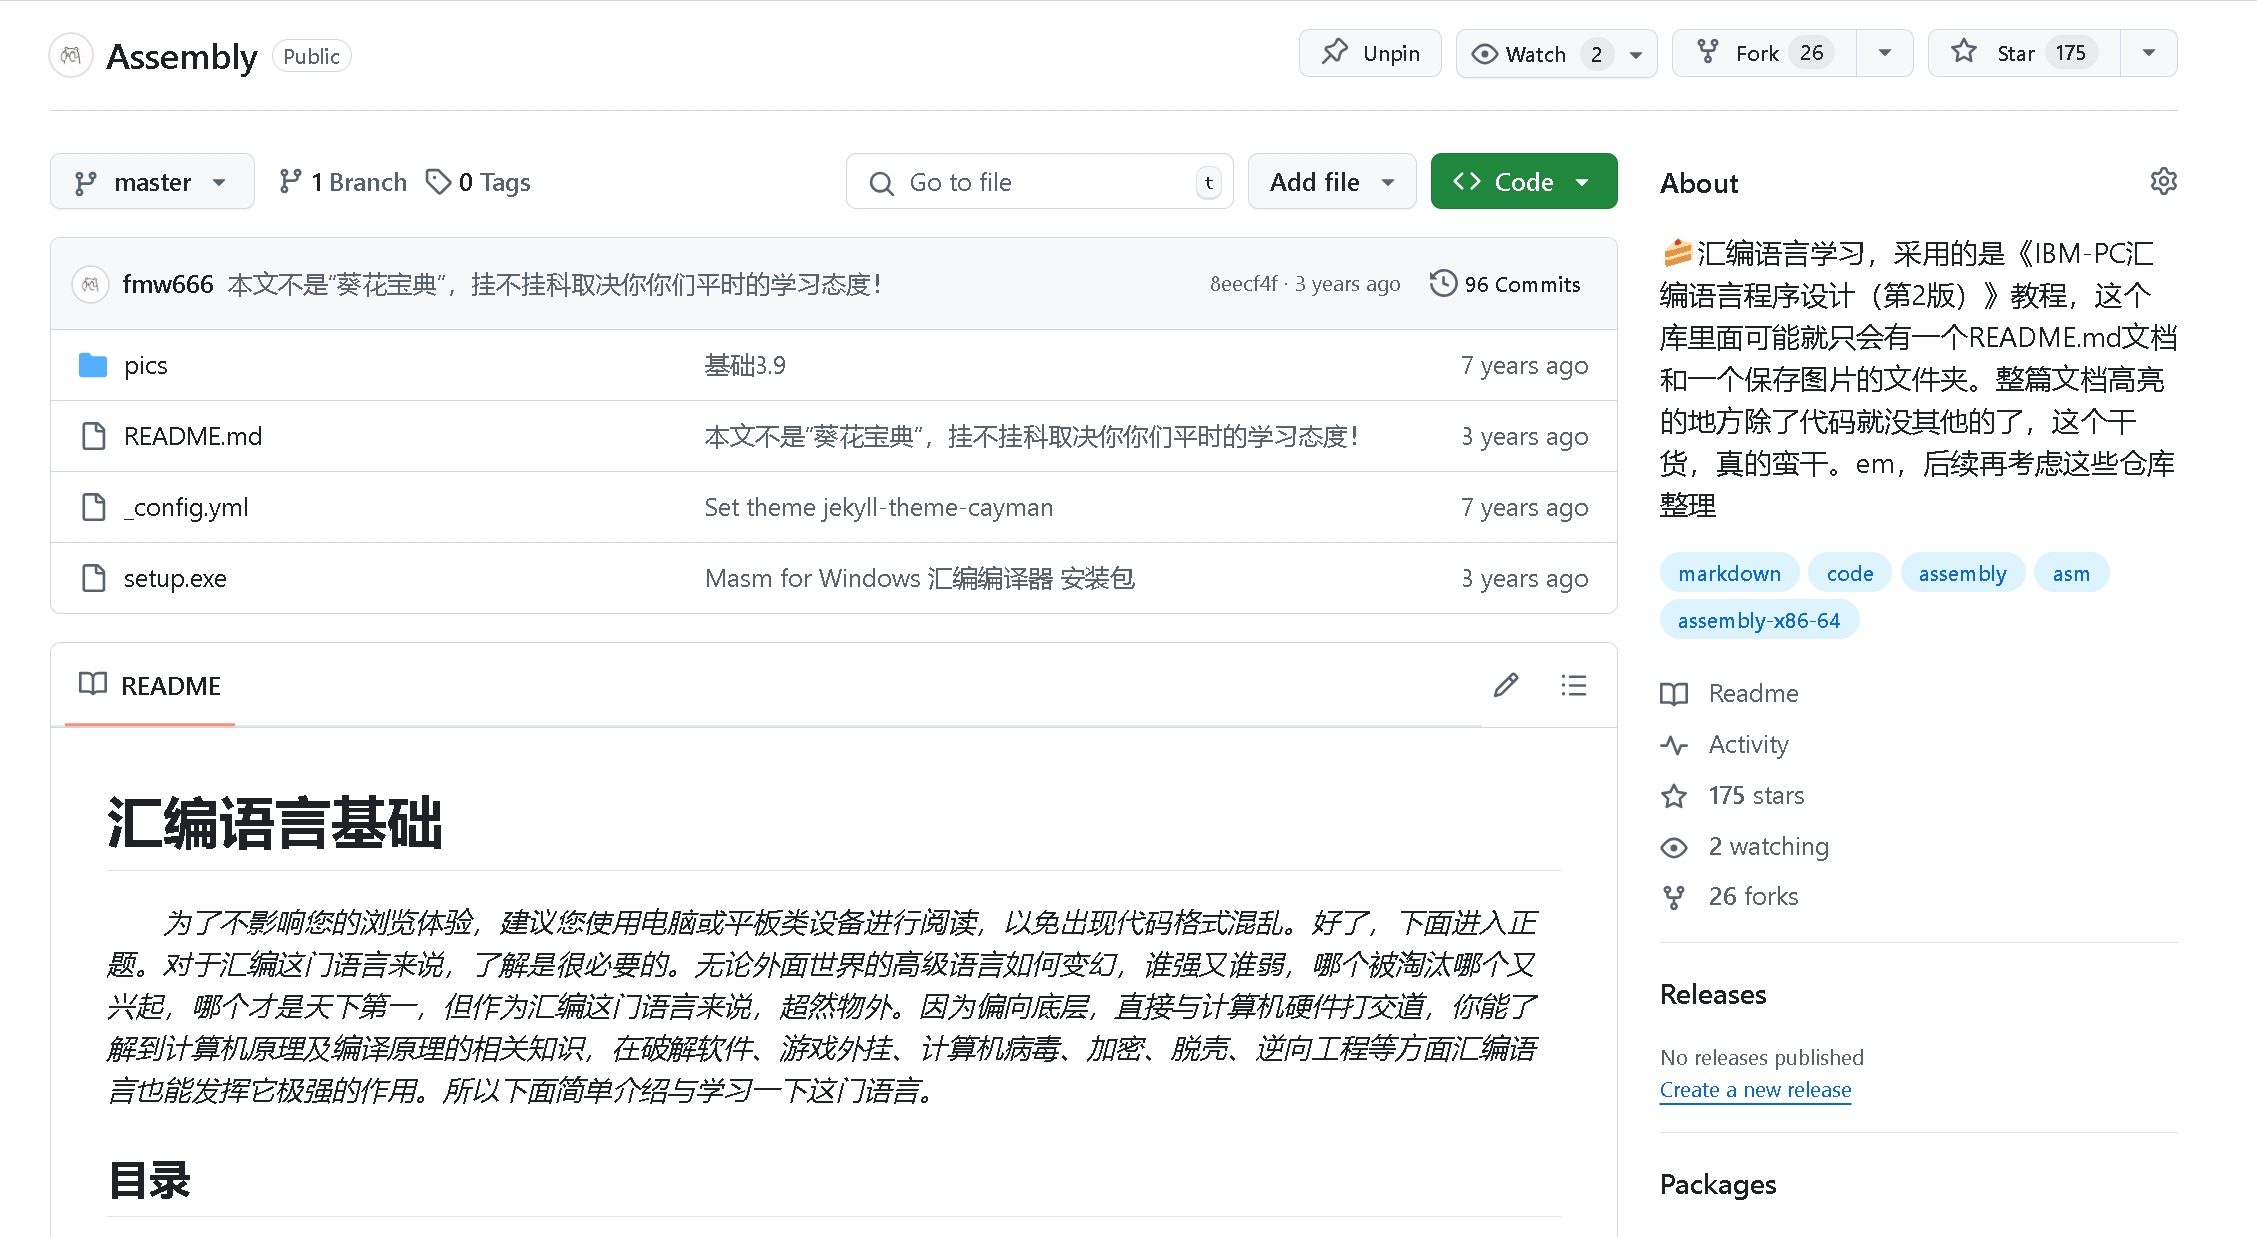Click the book icon beside Readme

point(1674,694)
